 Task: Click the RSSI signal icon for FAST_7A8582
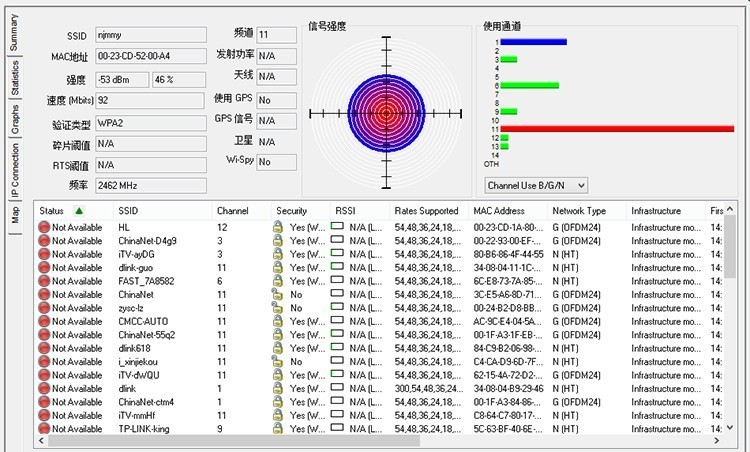tap(337, 279)
